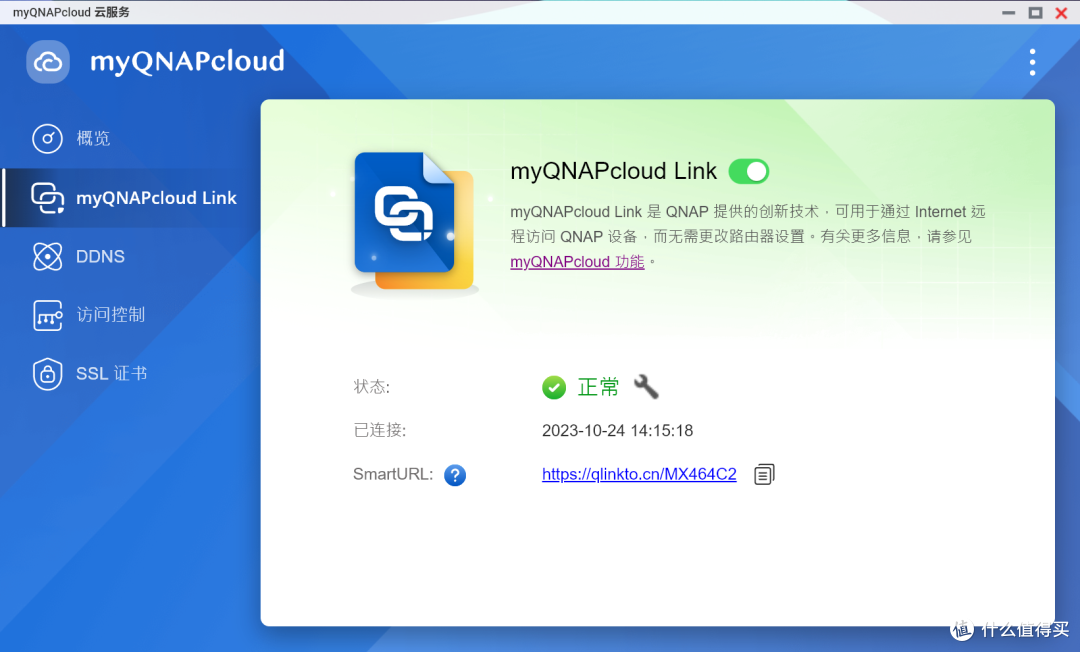
Task: Click the wrench diagnose icon beside 正常
Action: pyautogui.click(x=646, y=387)
